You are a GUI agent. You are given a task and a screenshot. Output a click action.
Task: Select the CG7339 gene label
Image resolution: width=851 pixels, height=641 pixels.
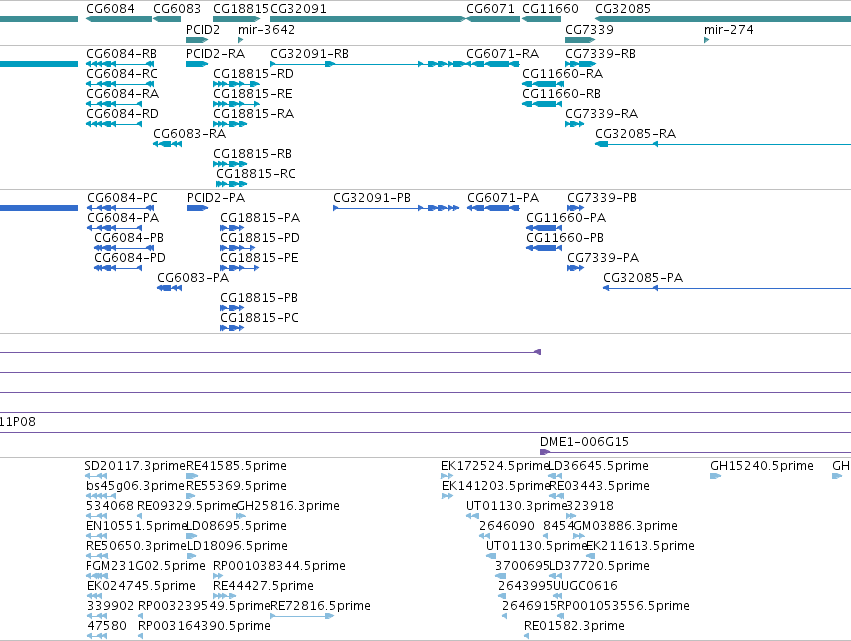(589, 29)
